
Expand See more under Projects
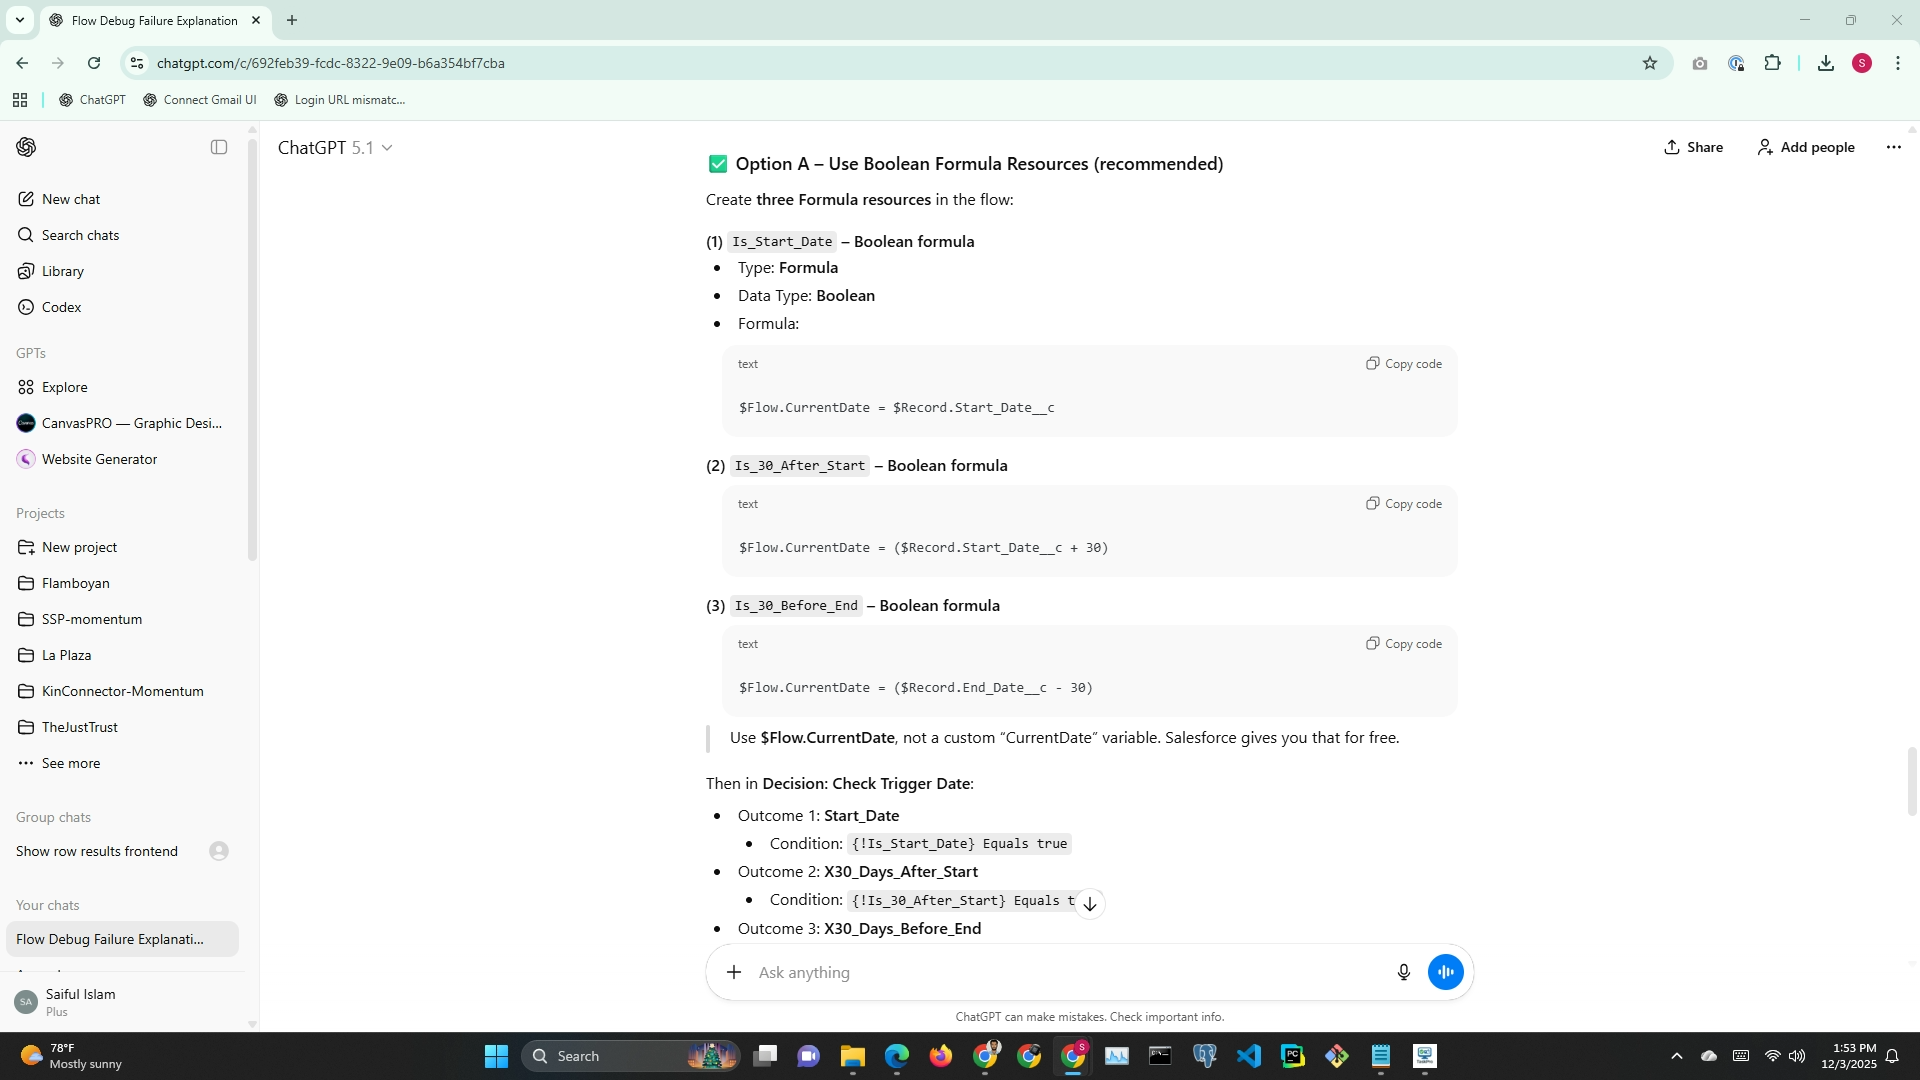(70, 763)
